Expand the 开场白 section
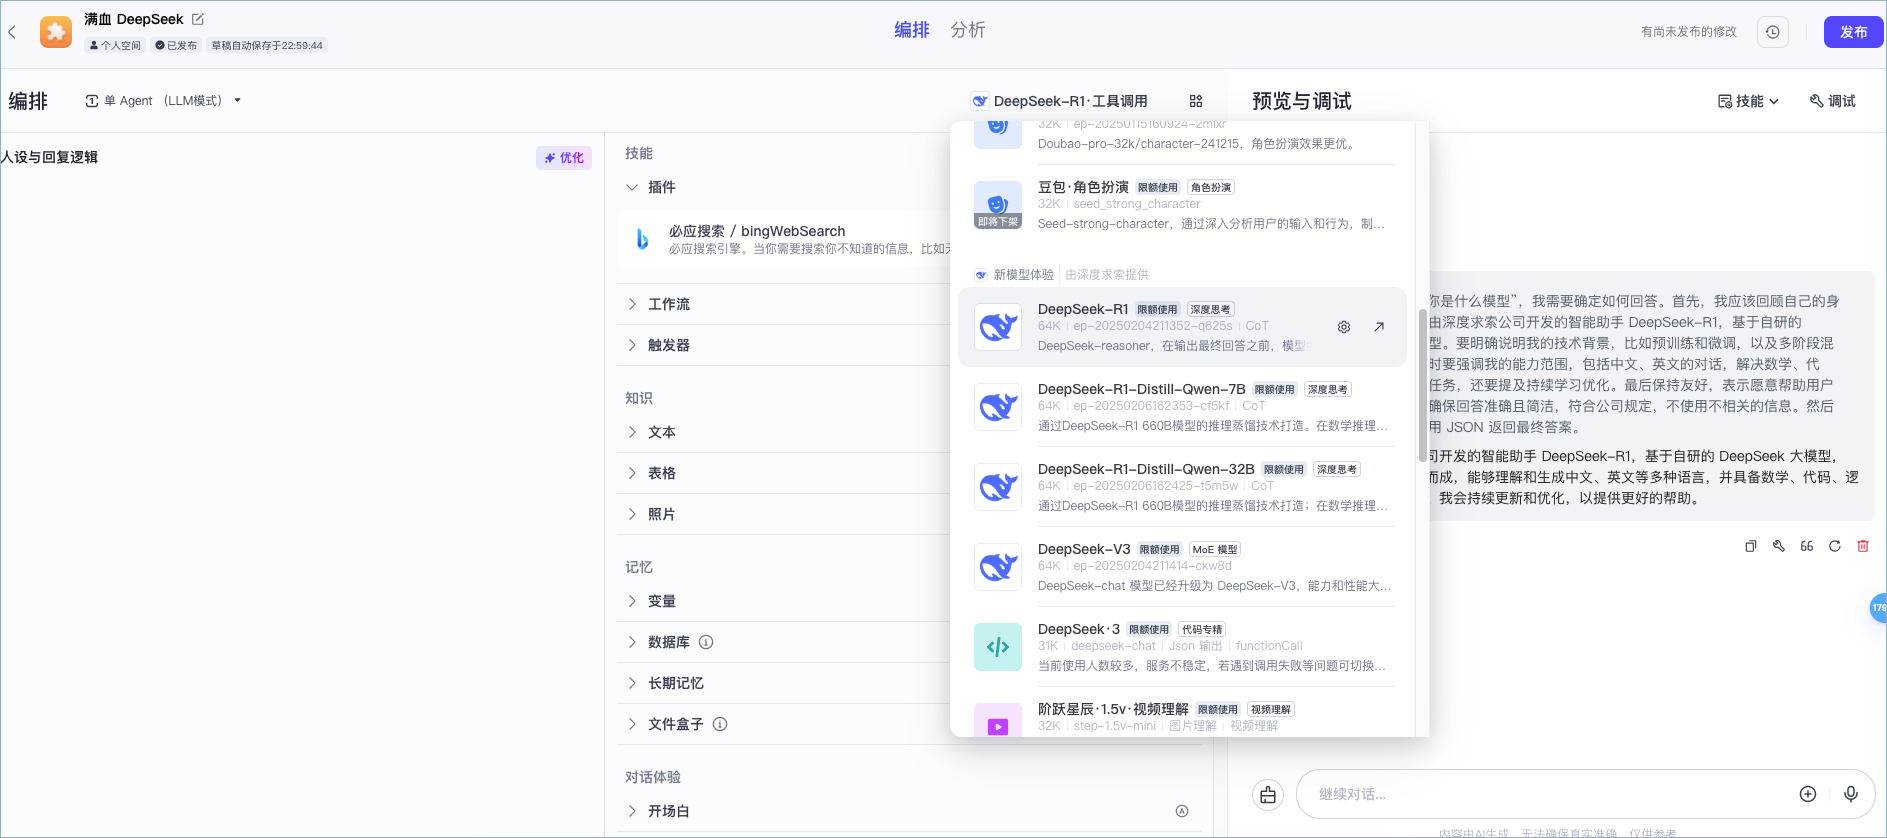 [x=631, y=811]
